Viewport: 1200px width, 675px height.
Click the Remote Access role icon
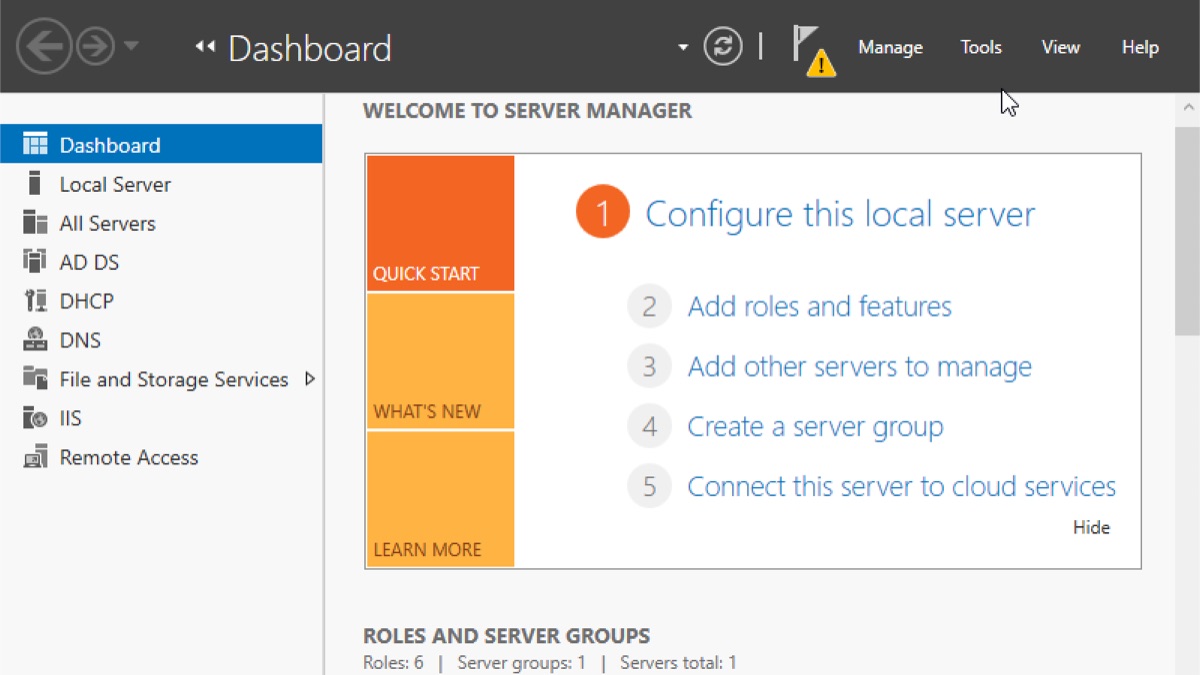pyautogui.click(x=35, y=457)
